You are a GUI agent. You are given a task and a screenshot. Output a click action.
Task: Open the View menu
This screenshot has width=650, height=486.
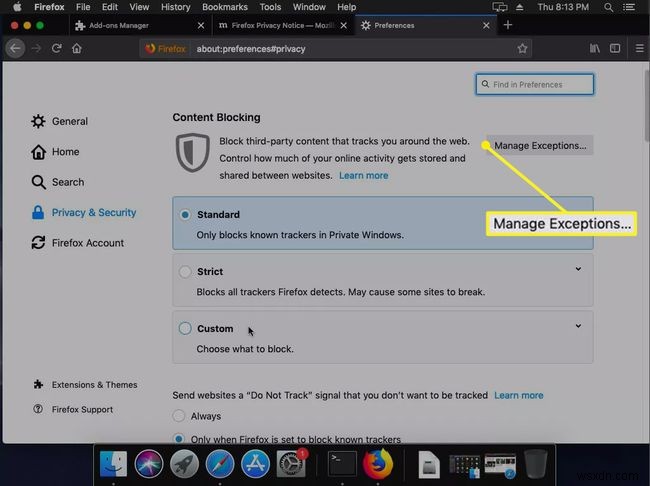(x=139, y=7)
